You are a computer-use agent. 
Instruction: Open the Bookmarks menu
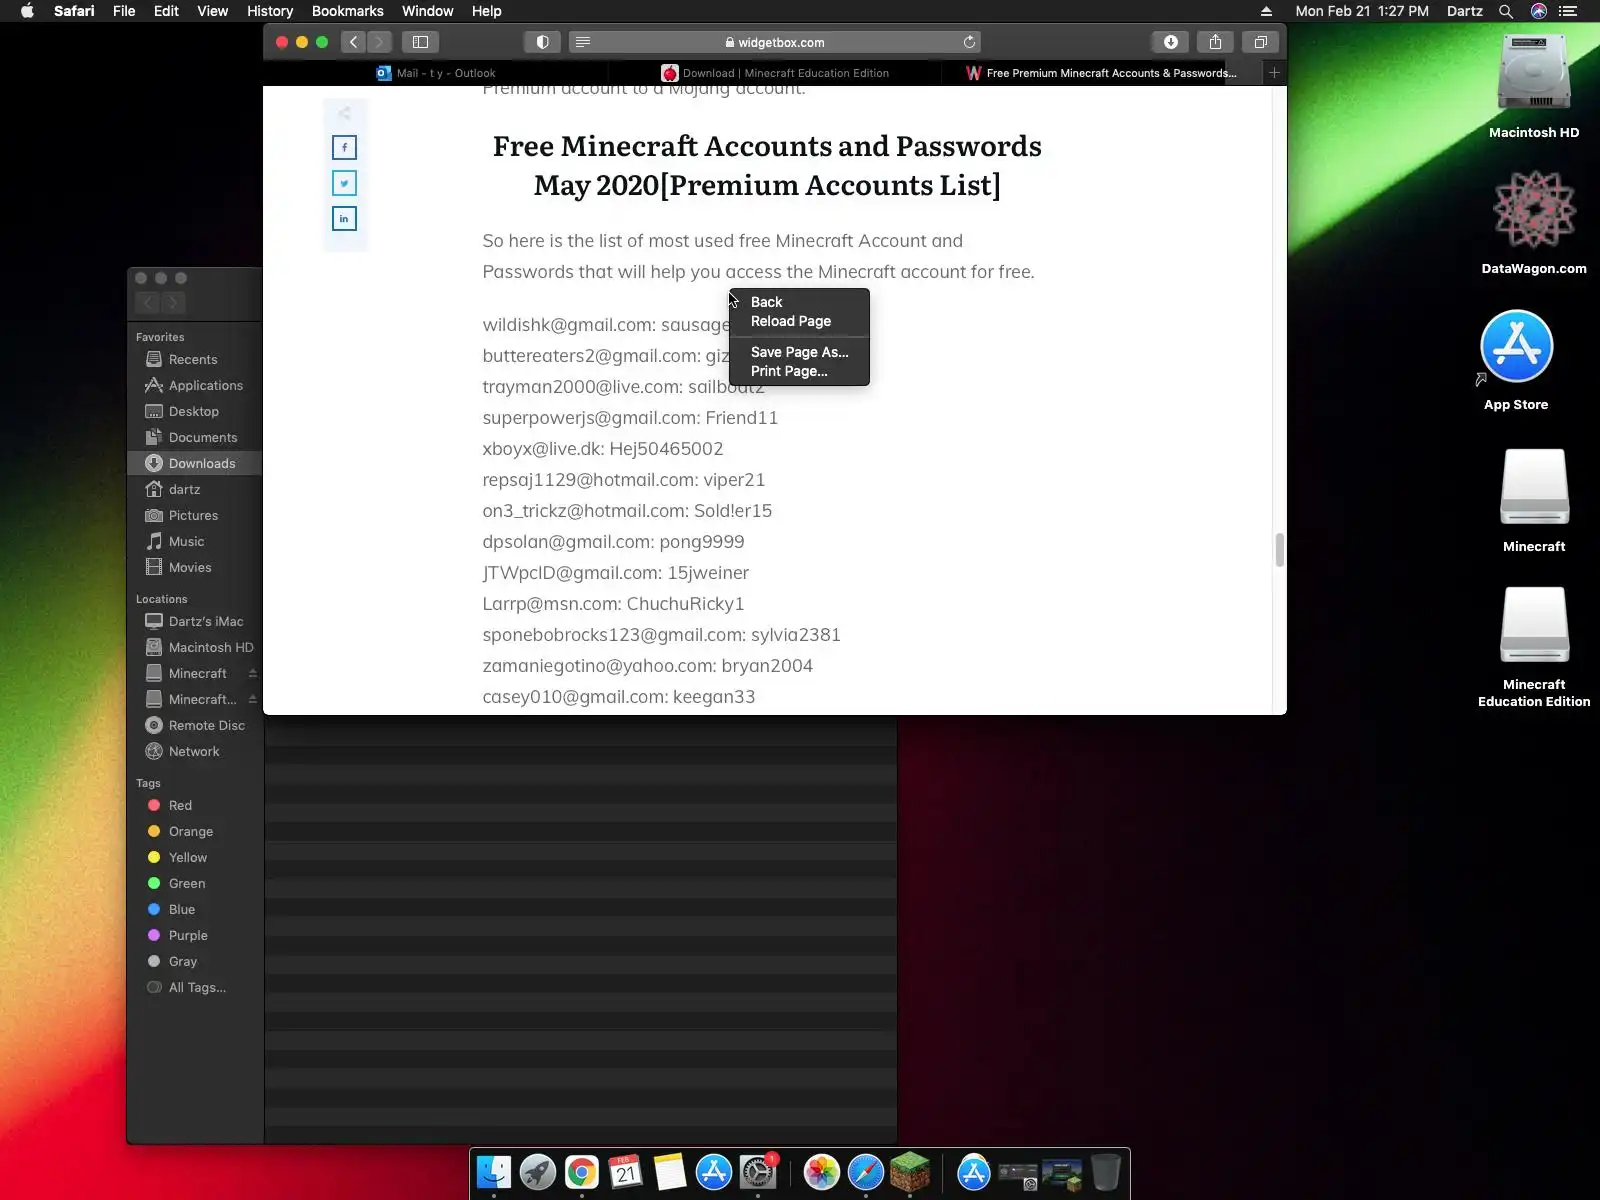348,11
